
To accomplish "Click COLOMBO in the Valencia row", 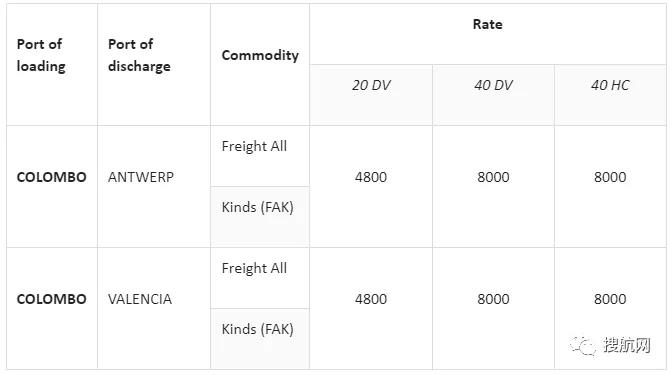I will click(51, 299).
